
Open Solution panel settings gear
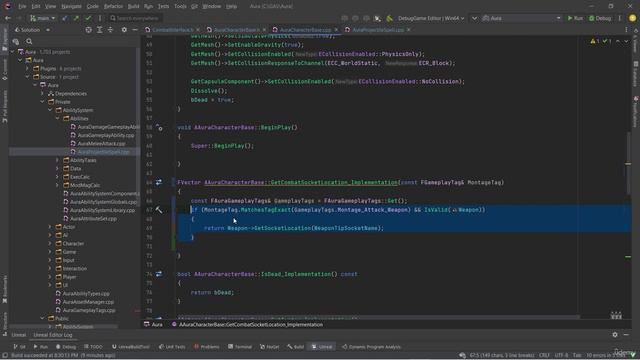click(124, 30)
